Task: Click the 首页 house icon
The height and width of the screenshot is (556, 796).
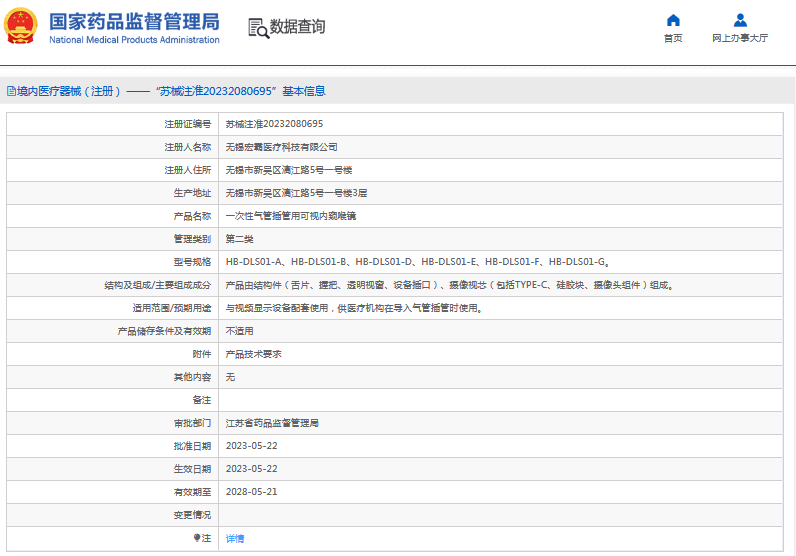Action: point(673,20)
